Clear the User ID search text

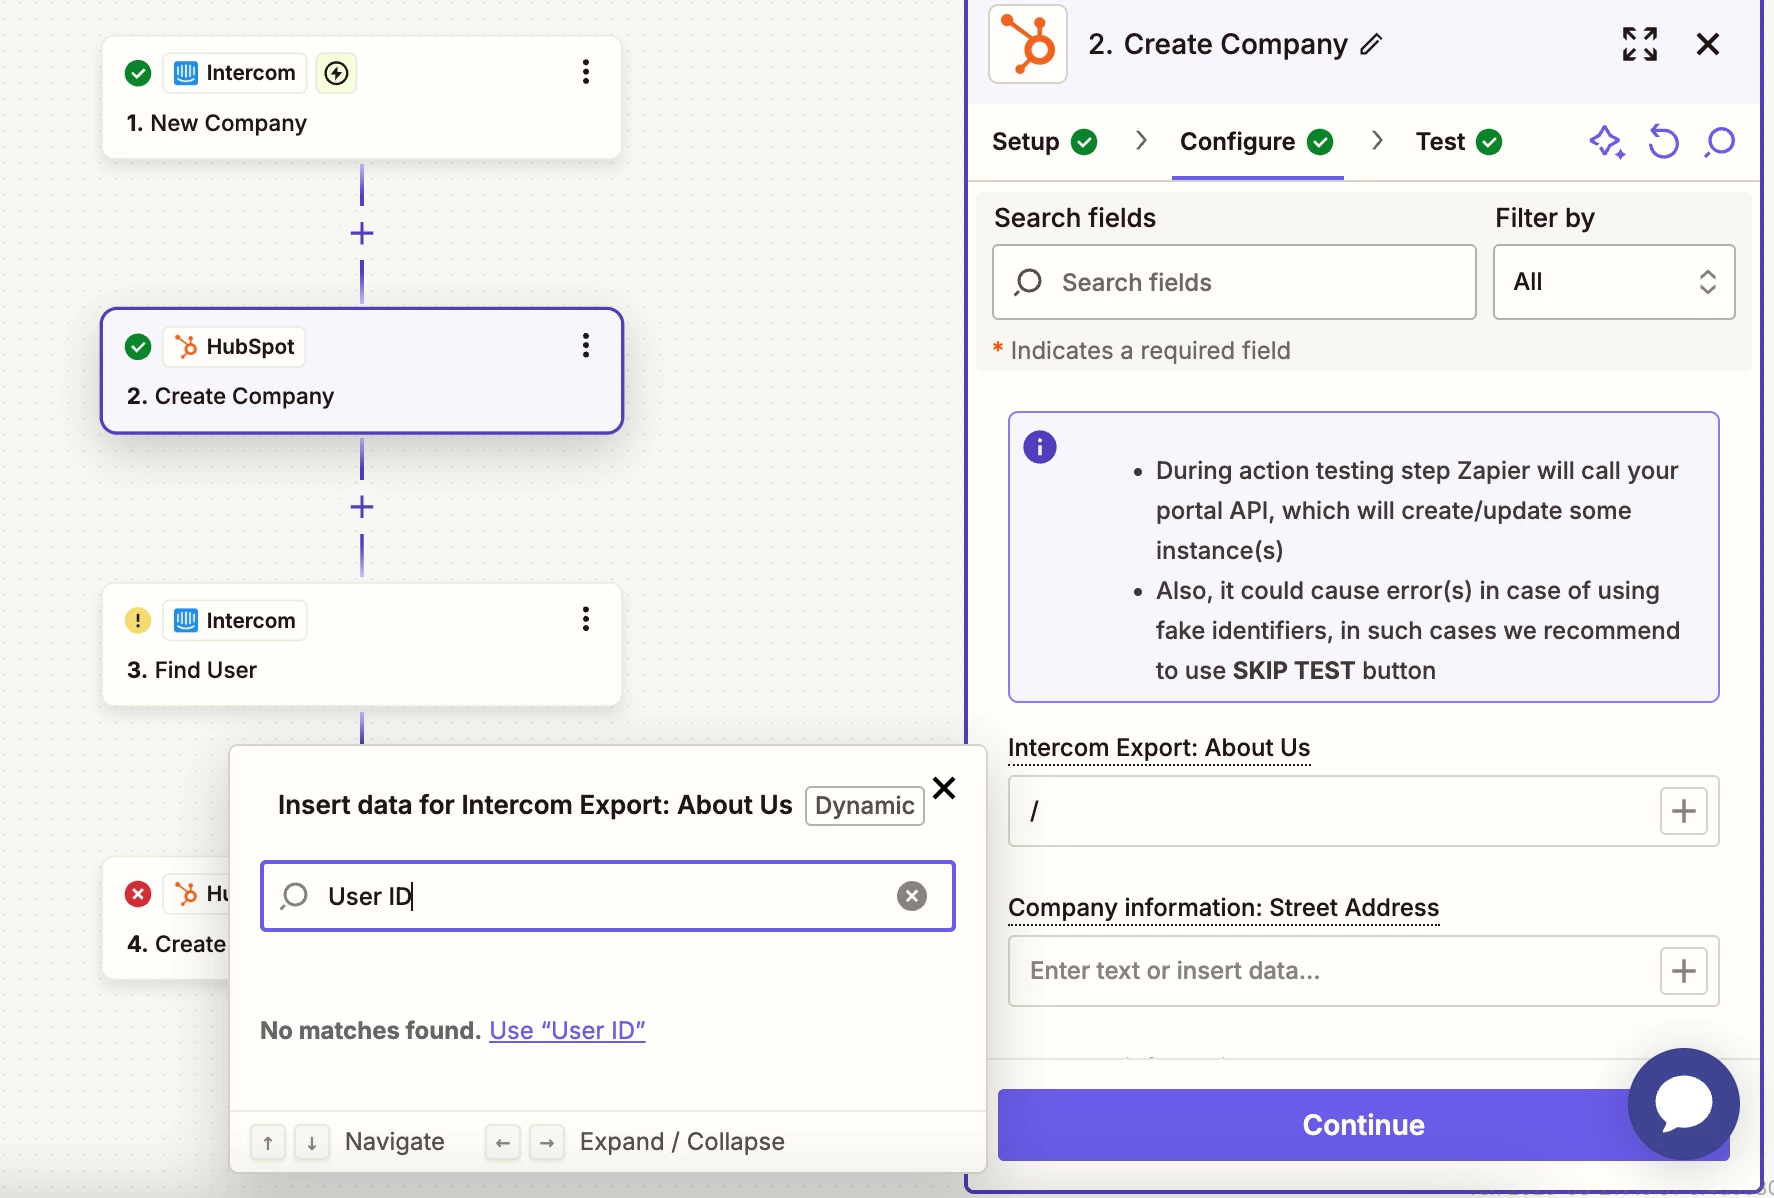[912, 896]
